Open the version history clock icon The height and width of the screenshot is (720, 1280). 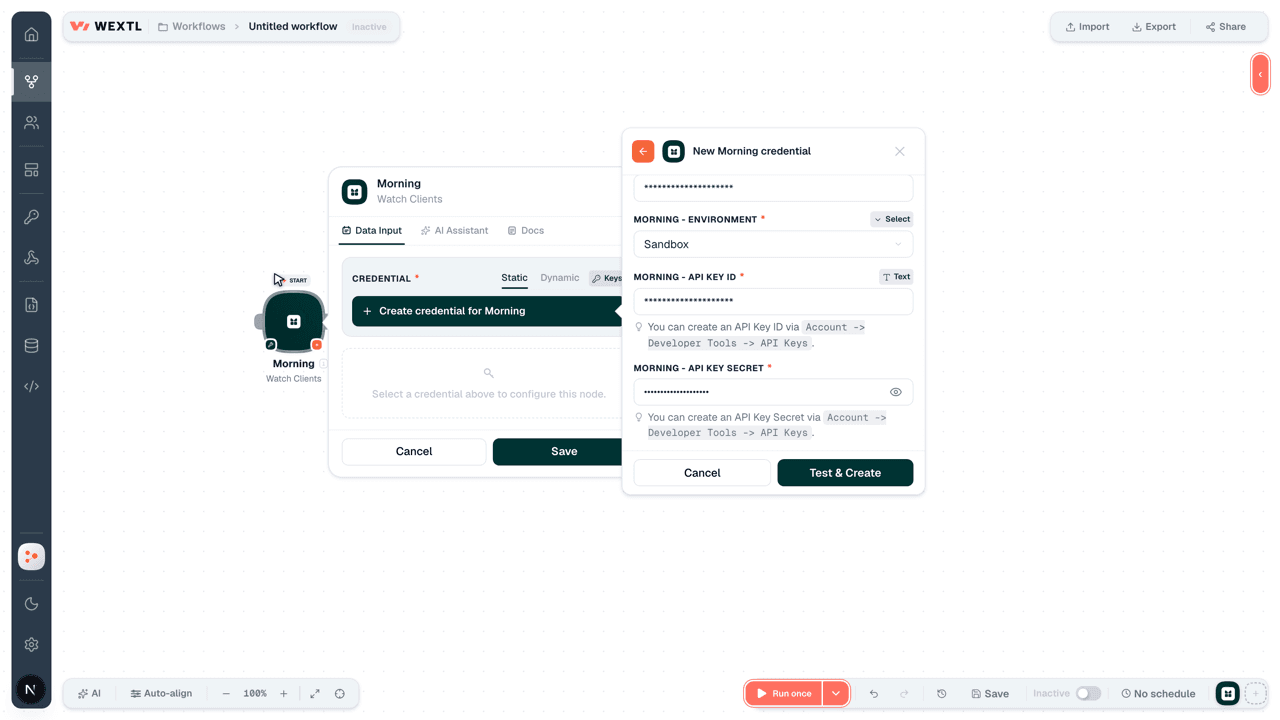pyautogui.click(x=942, y=694)
